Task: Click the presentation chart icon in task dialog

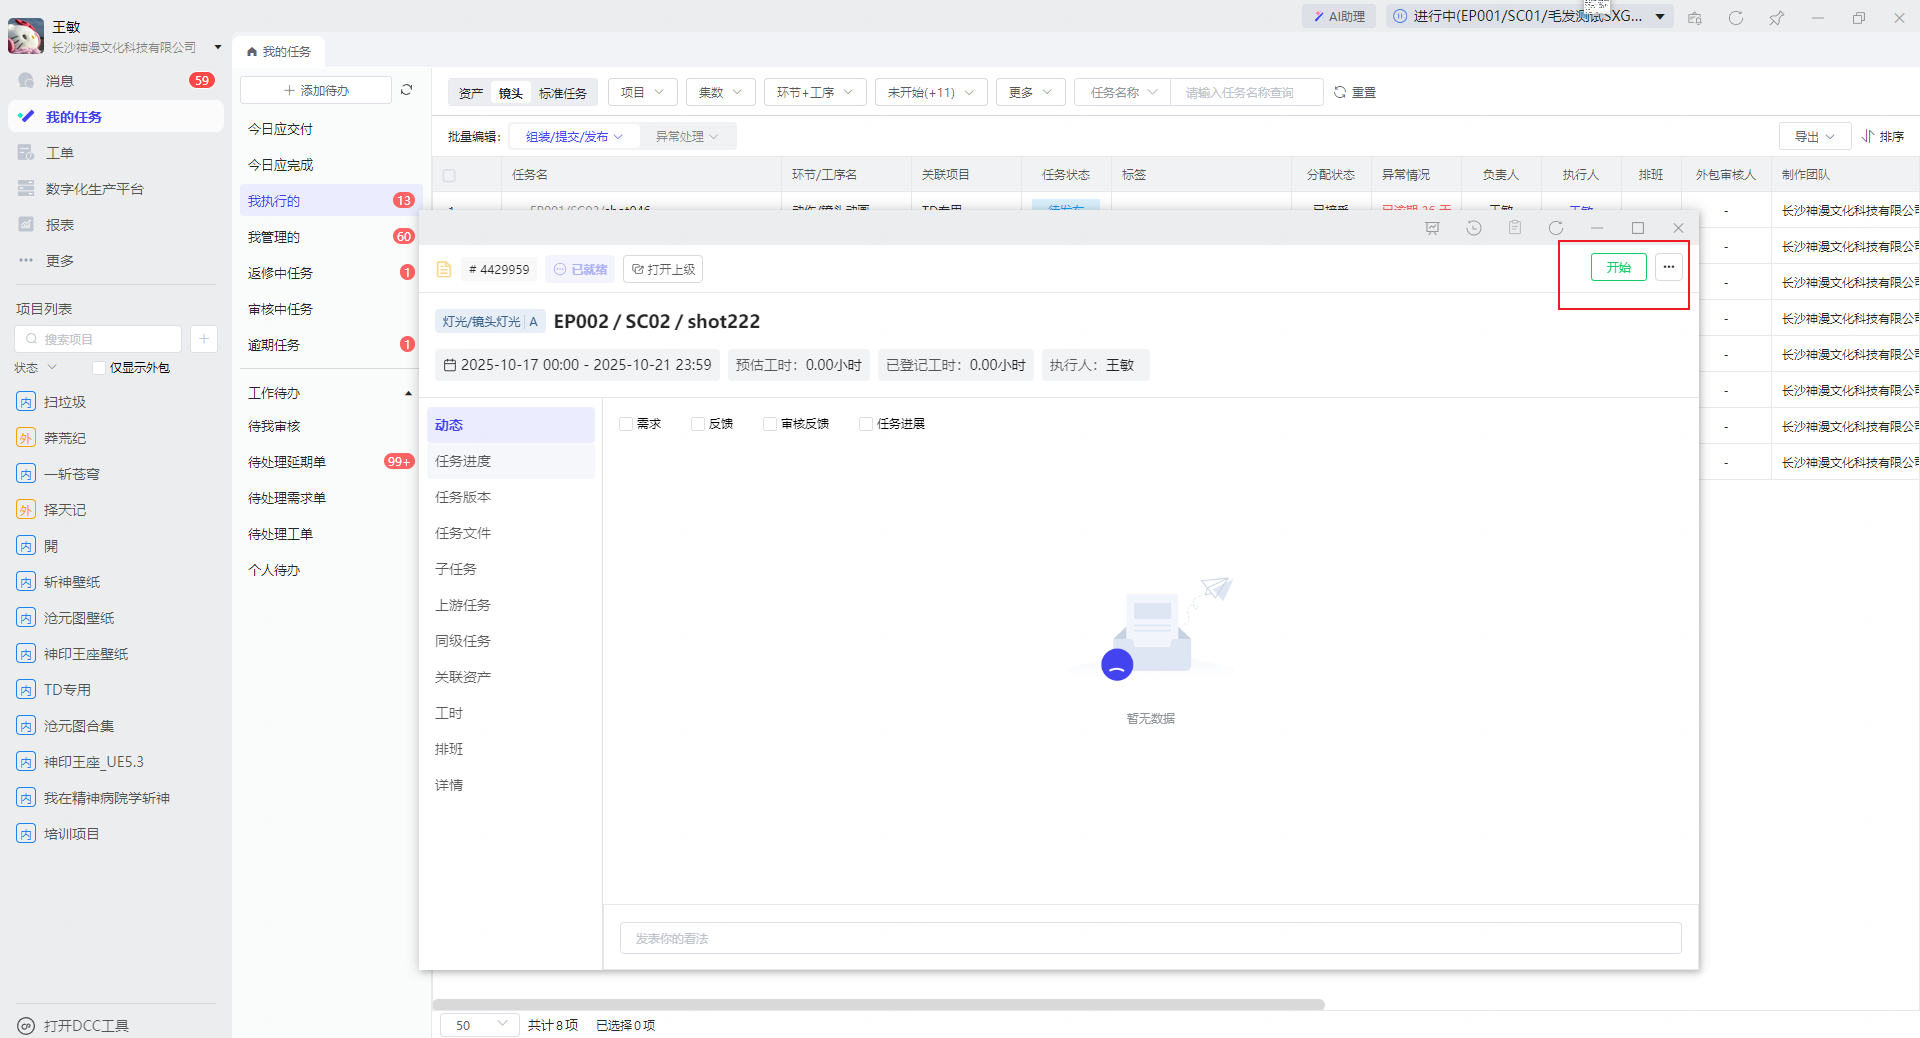Action: (x=1432, y=228)
